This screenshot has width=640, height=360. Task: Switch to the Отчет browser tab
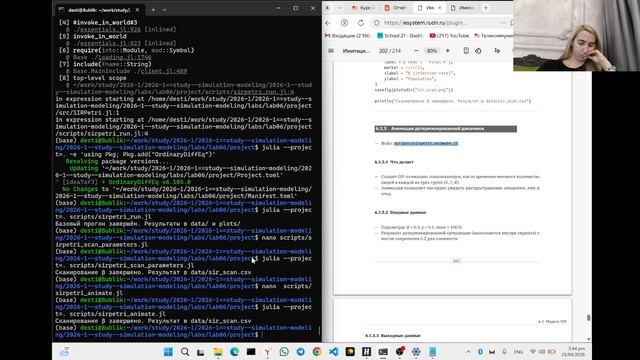(395, 8)
